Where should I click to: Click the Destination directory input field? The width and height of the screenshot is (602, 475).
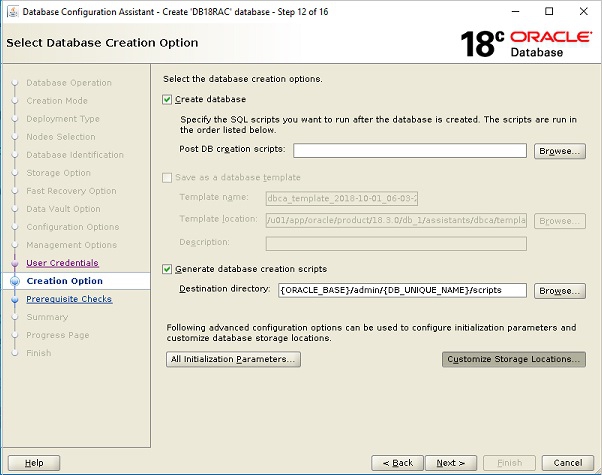pos(402,290)
